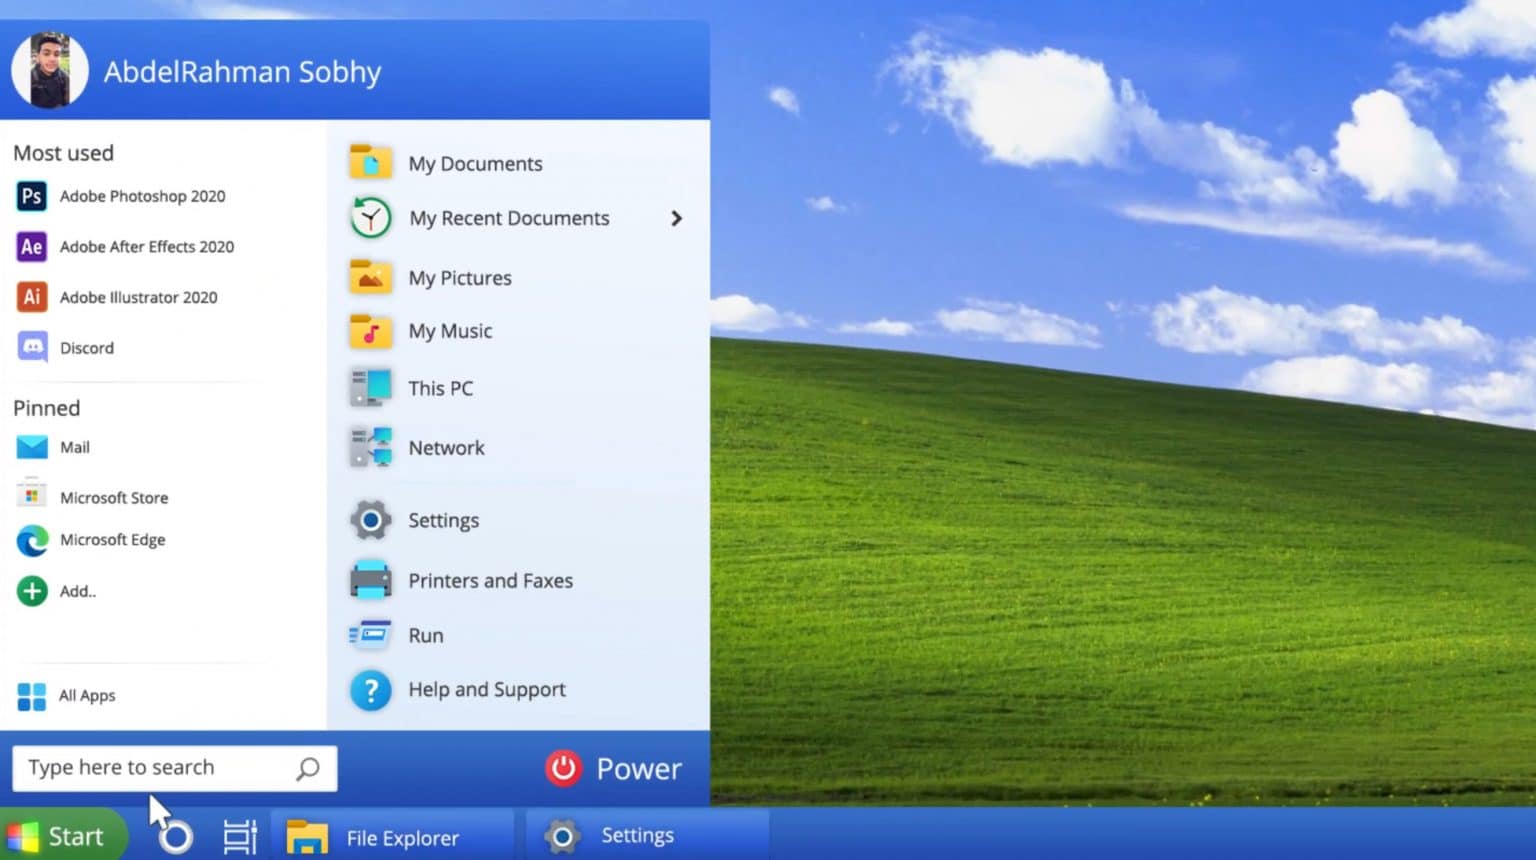Open the pinned Mail app
1536x860 pixels.
(74, 447)
